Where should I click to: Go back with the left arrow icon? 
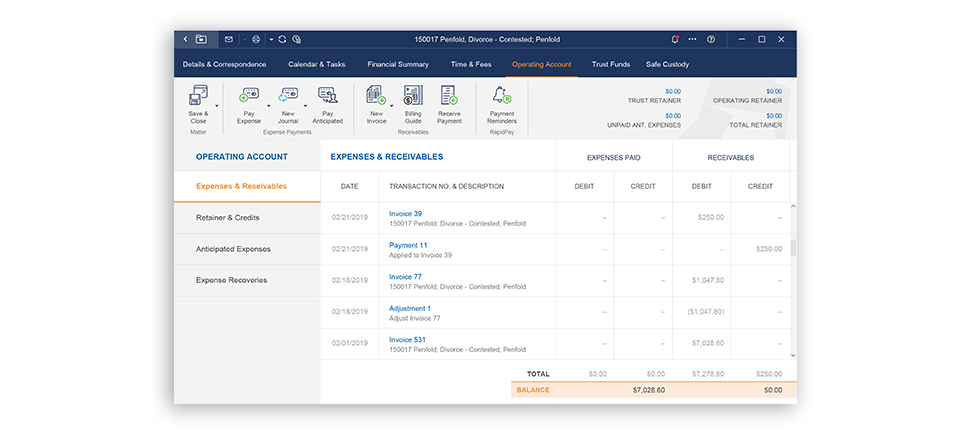[185, 39]
